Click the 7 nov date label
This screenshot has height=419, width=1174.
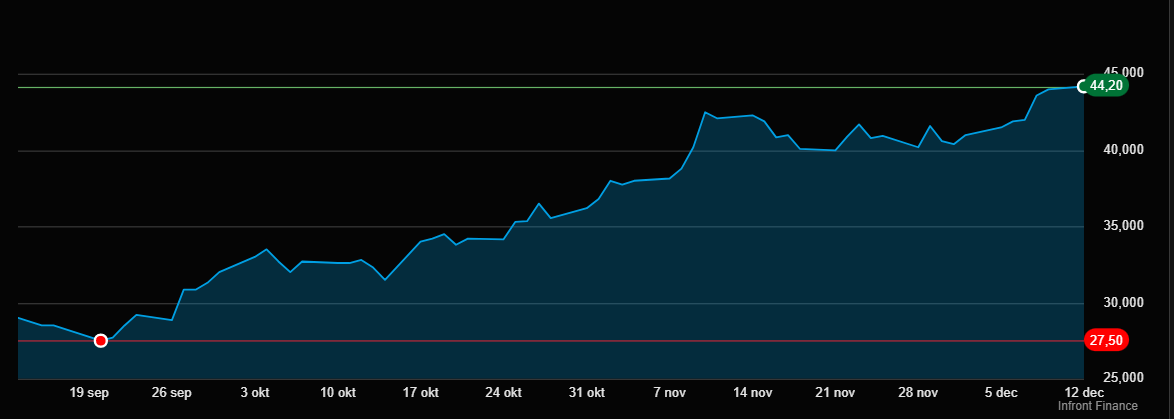(670, 392)
